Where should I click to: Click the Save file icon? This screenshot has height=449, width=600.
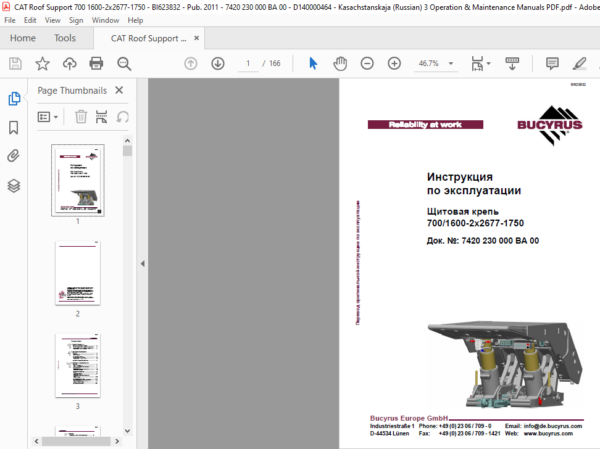[15, 64]
